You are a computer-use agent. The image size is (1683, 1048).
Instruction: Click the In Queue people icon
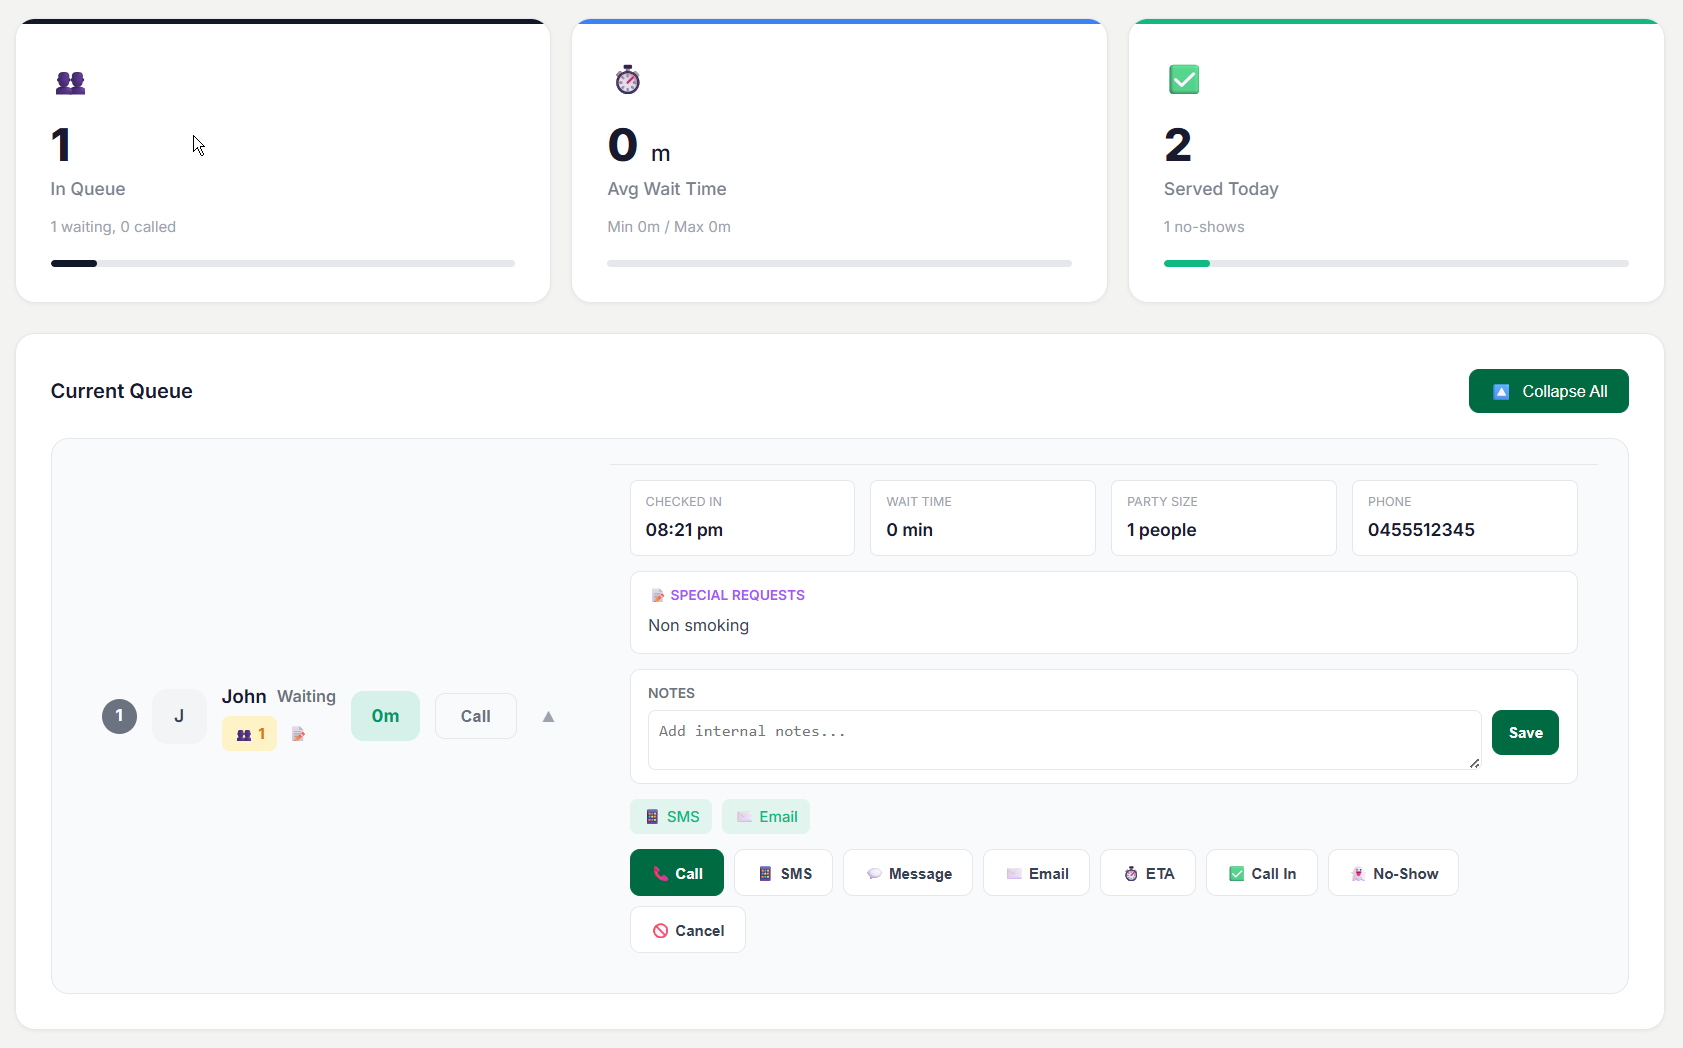[x=70, y=82]
